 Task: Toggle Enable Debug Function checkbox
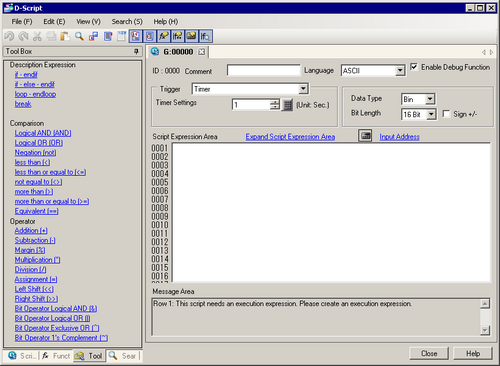414,67
